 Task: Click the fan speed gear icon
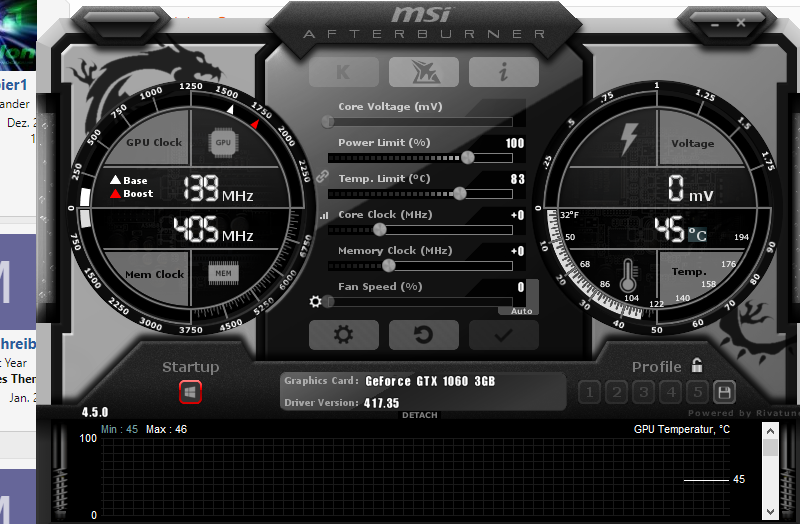(315, 302)
